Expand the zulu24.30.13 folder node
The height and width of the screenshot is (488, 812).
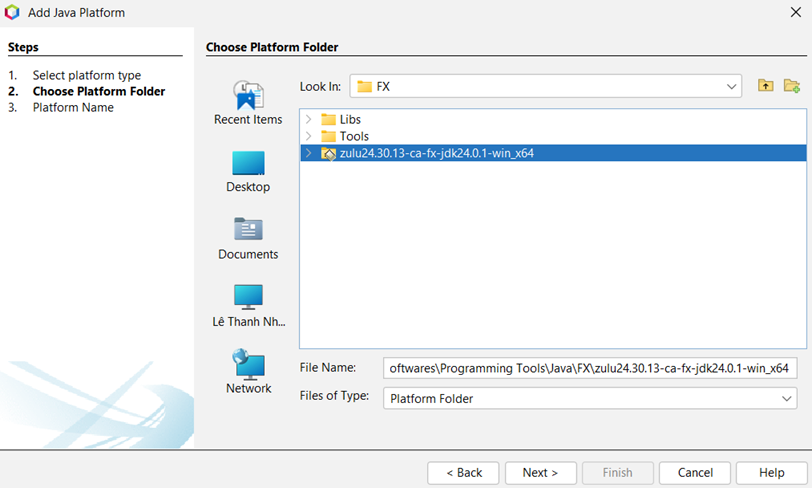click(x=309, y=153)
